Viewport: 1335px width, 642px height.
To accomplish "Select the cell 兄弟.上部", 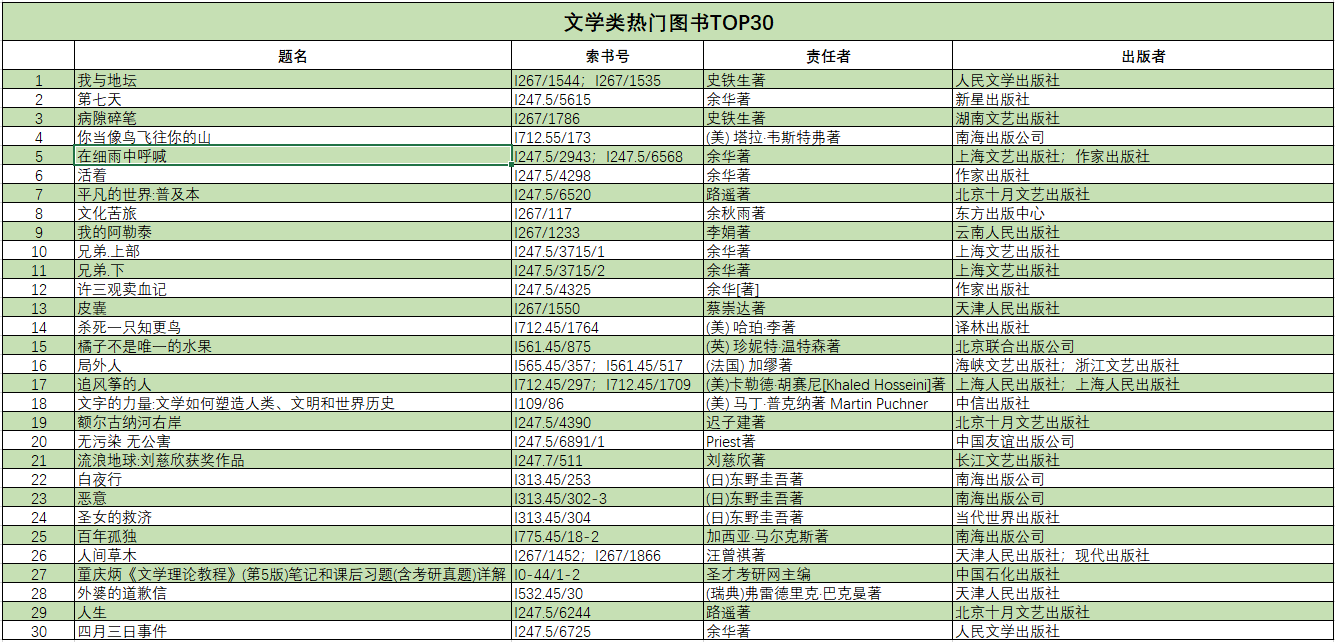I will [x=293, y=252].
